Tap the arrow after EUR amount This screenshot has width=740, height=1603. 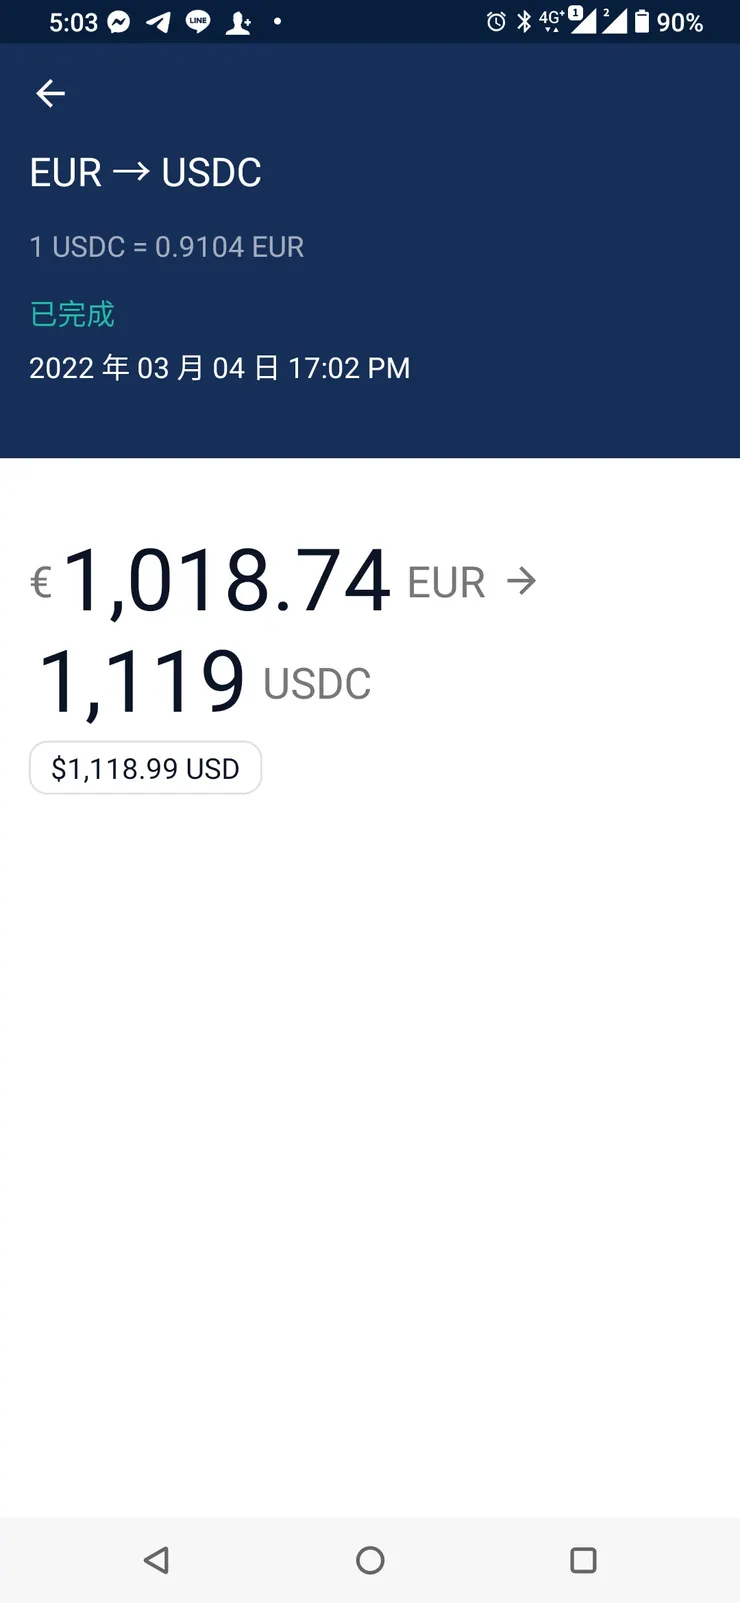click(521, 581)
